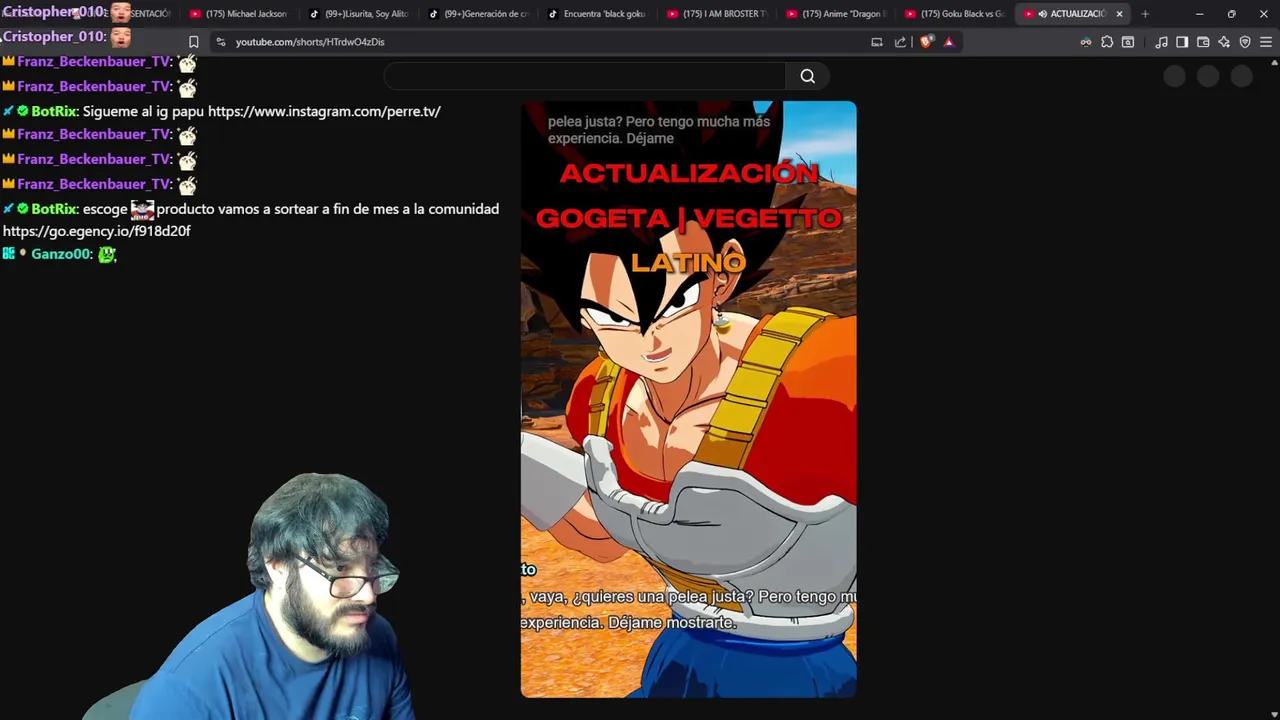
Task: Click the glasses extension icon in the toolbar
Action: coord(1086,42)
